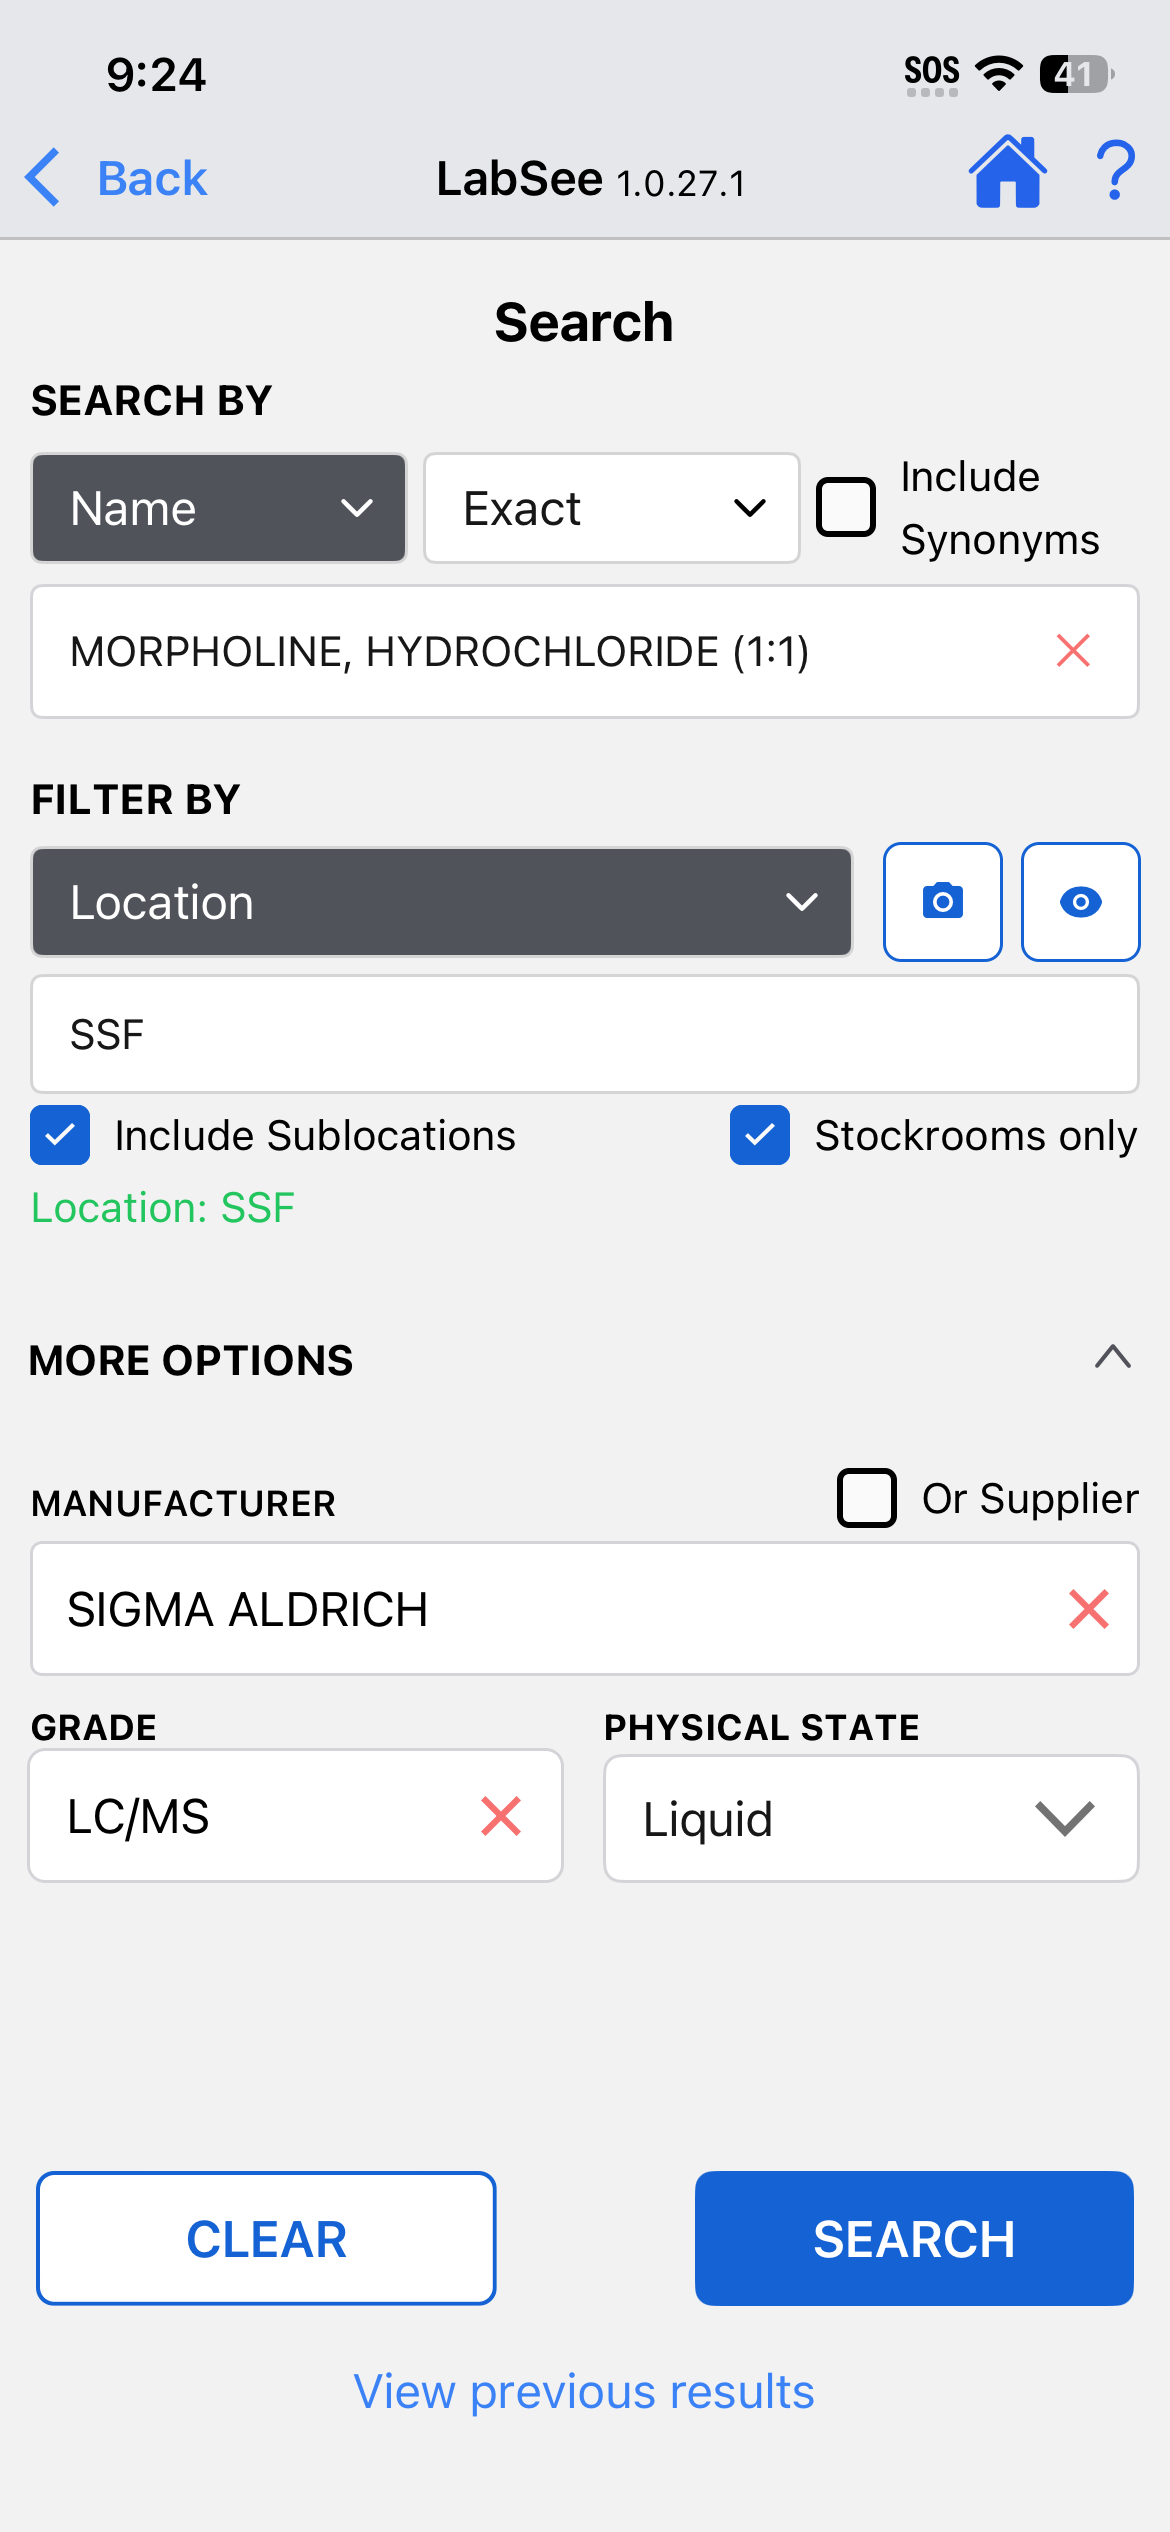
Task: Open View previous results link
Action: (x=584, y=2392)
